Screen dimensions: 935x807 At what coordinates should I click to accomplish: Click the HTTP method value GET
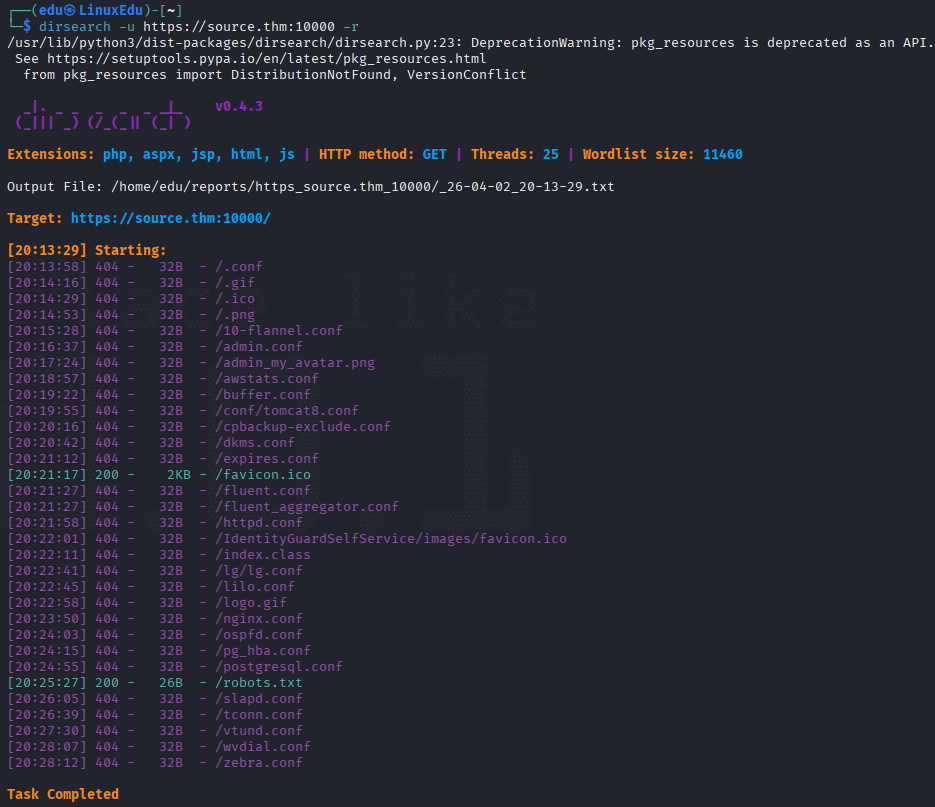coord(435,154)
